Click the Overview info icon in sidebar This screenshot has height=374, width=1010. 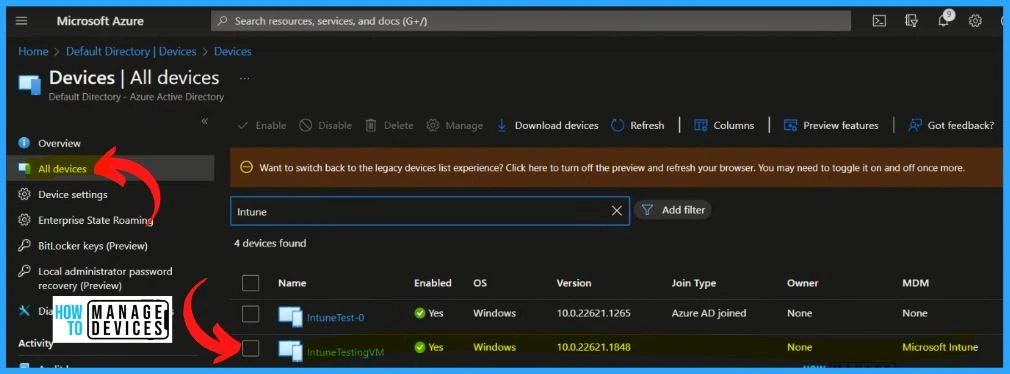[x=24, y=143]
